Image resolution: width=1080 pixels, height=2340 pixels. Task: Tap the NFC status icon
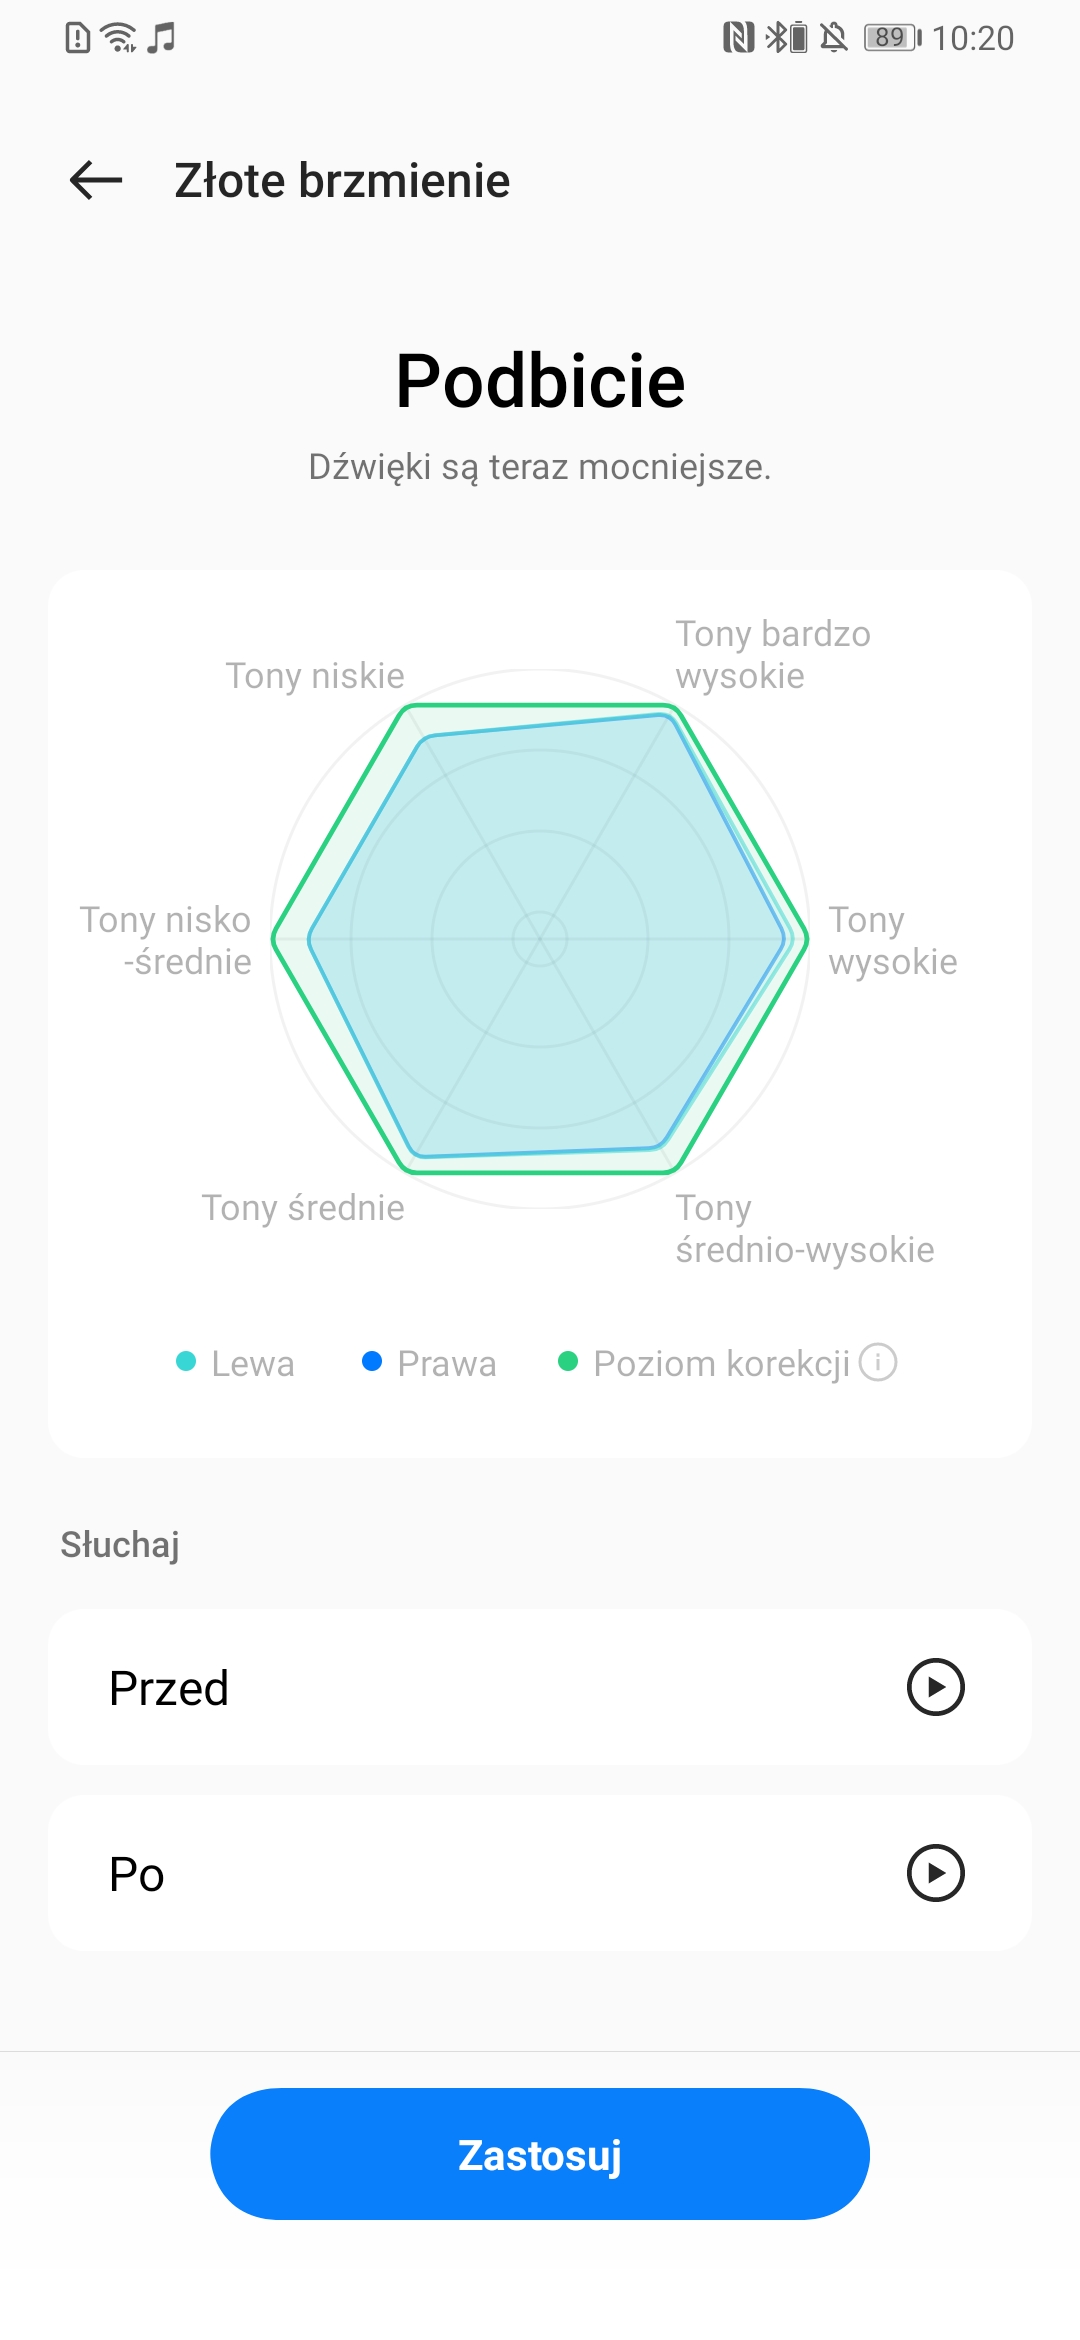coord(738,38)
